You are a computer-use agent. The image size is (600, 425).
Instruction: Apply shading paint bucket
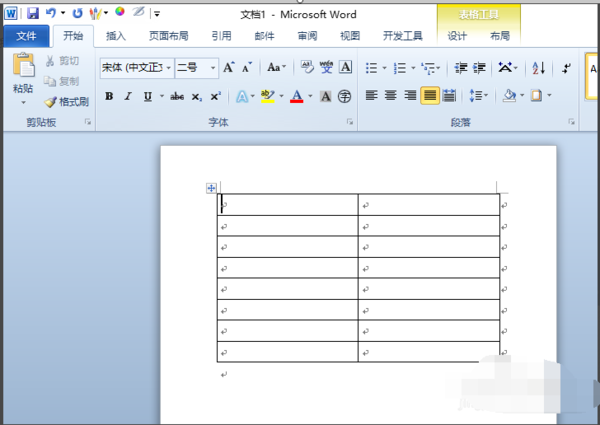tap(509, 95)
